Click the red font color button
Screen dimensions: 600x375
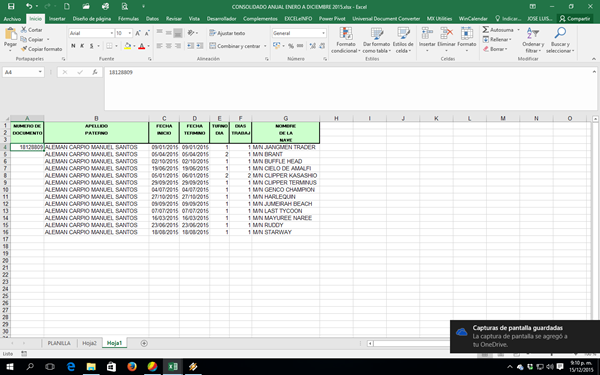pyautogui.click(x=142, y=46)
